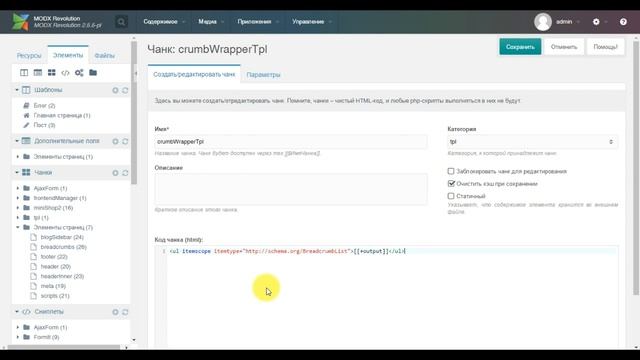
Task: Open the headerInner (23) chunk
Action: tap(62, 276)
